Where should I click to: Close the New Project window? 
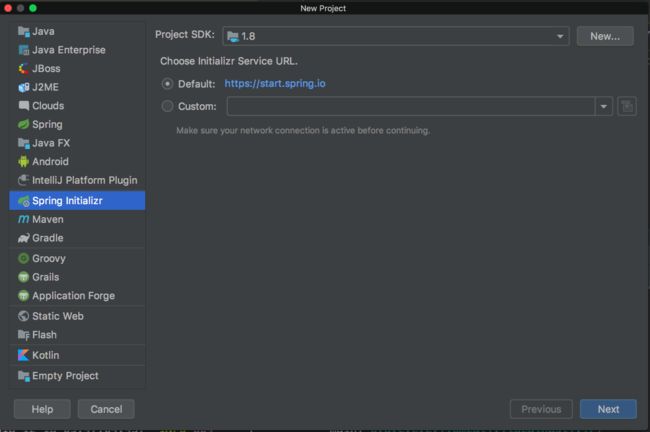pos(8,8)
